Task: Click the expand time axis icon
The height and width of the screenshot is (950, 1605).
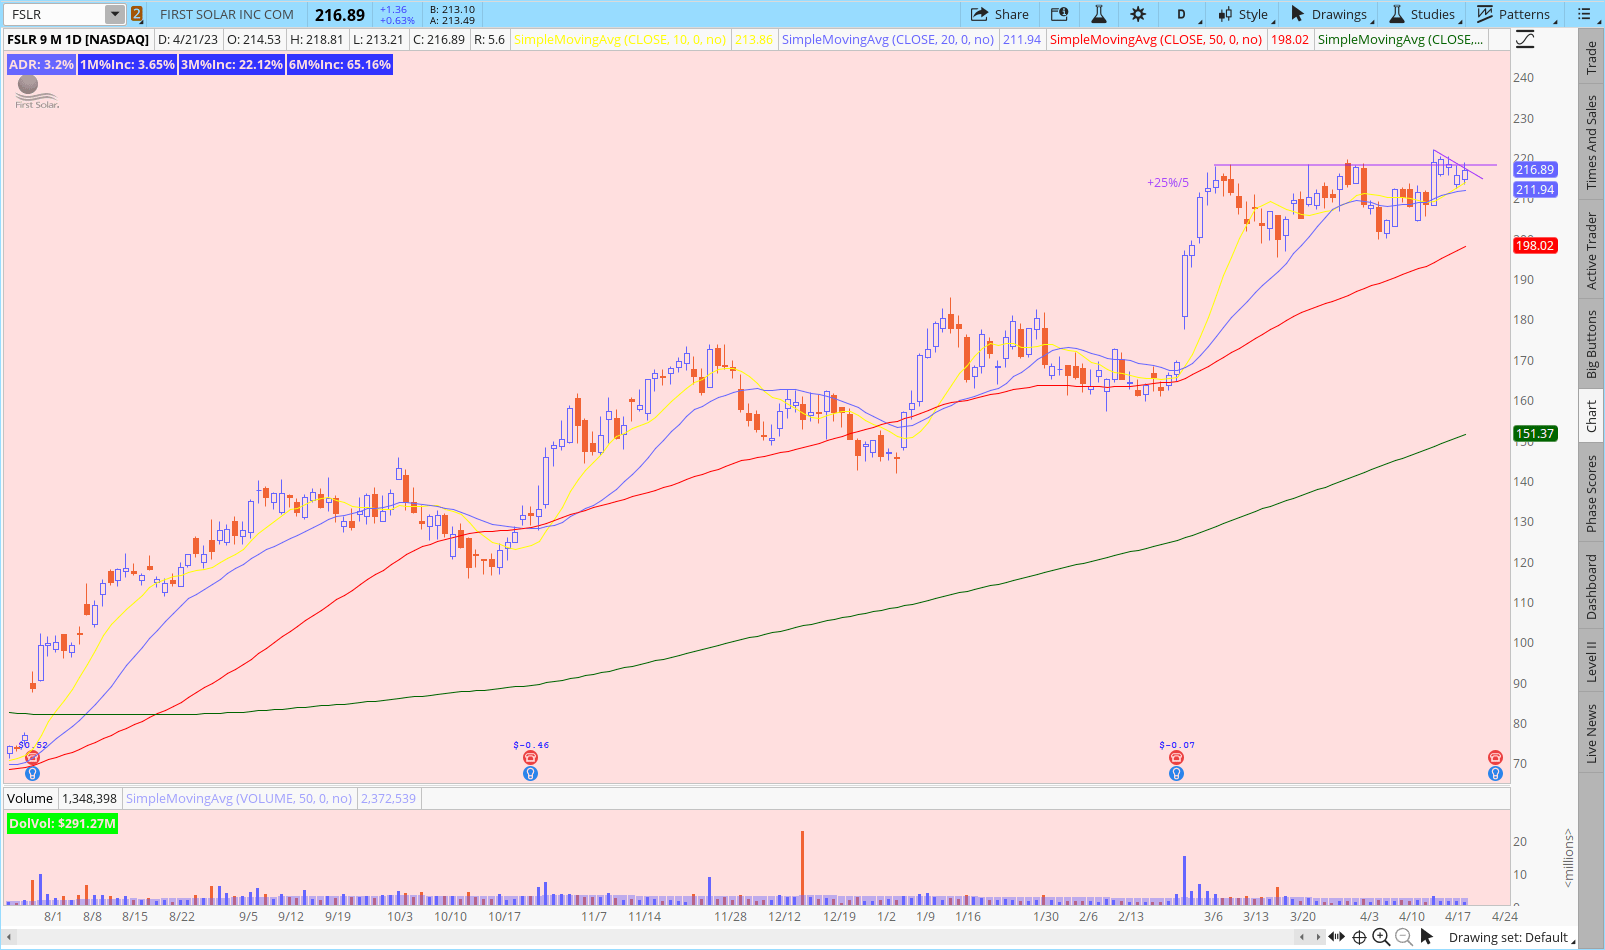Action: click(x=1336, y=937)
